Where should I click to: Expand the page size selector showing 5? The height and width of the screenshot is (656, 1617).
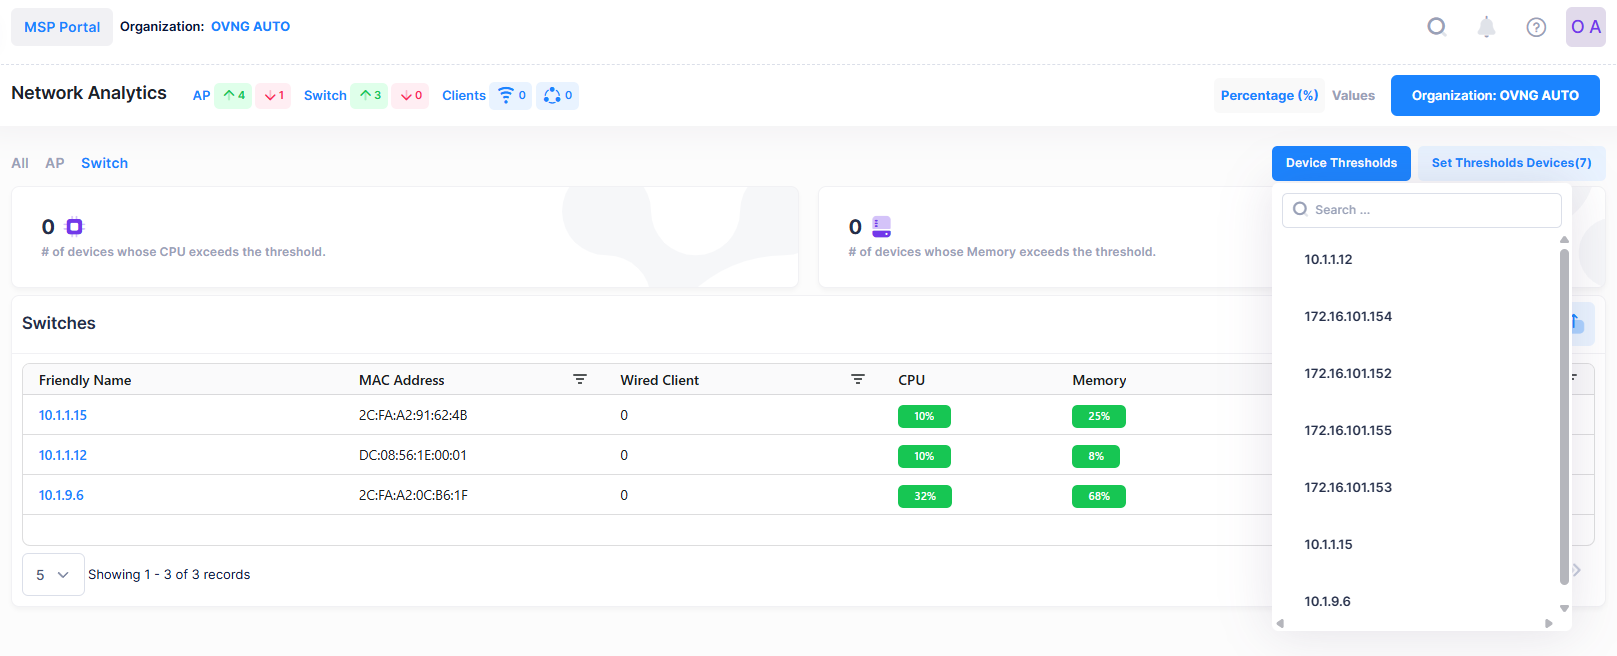53,575
